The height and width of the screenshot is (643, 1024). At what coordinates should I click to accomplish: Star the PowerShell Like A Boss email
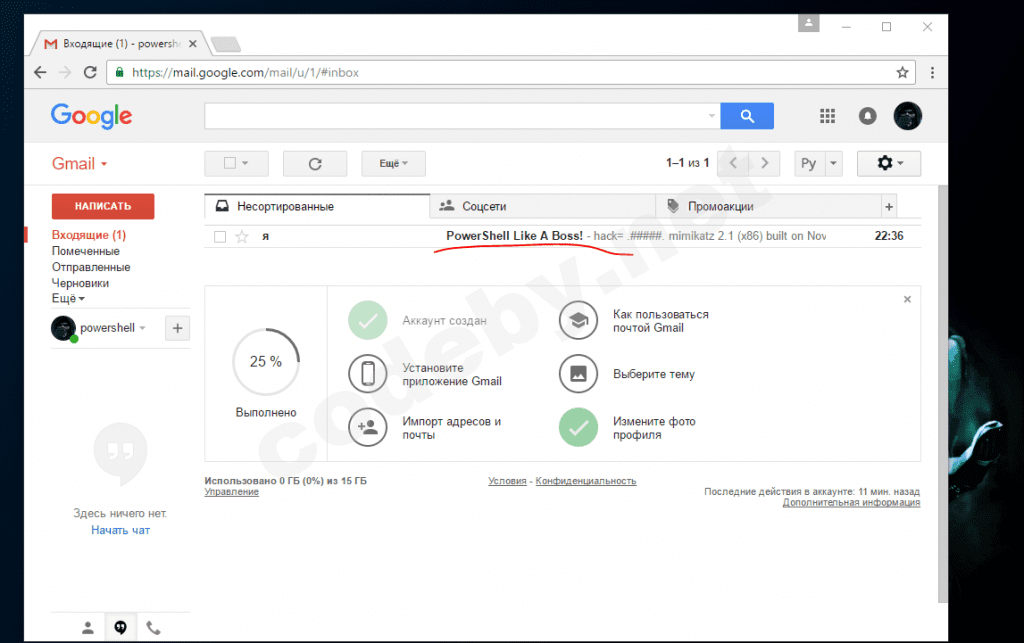coord(242,236)
